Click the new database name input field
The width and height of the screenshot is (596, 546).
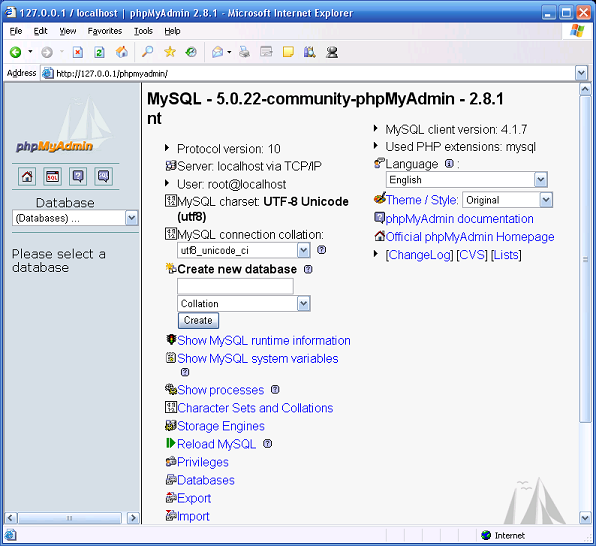(x=235, y=286)
